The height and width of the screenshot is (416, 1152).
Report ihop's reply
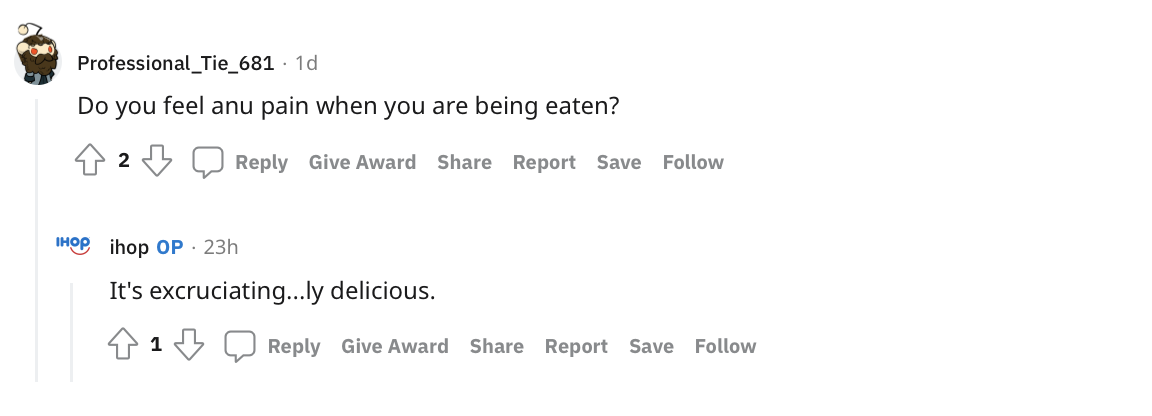coord(576,346)
